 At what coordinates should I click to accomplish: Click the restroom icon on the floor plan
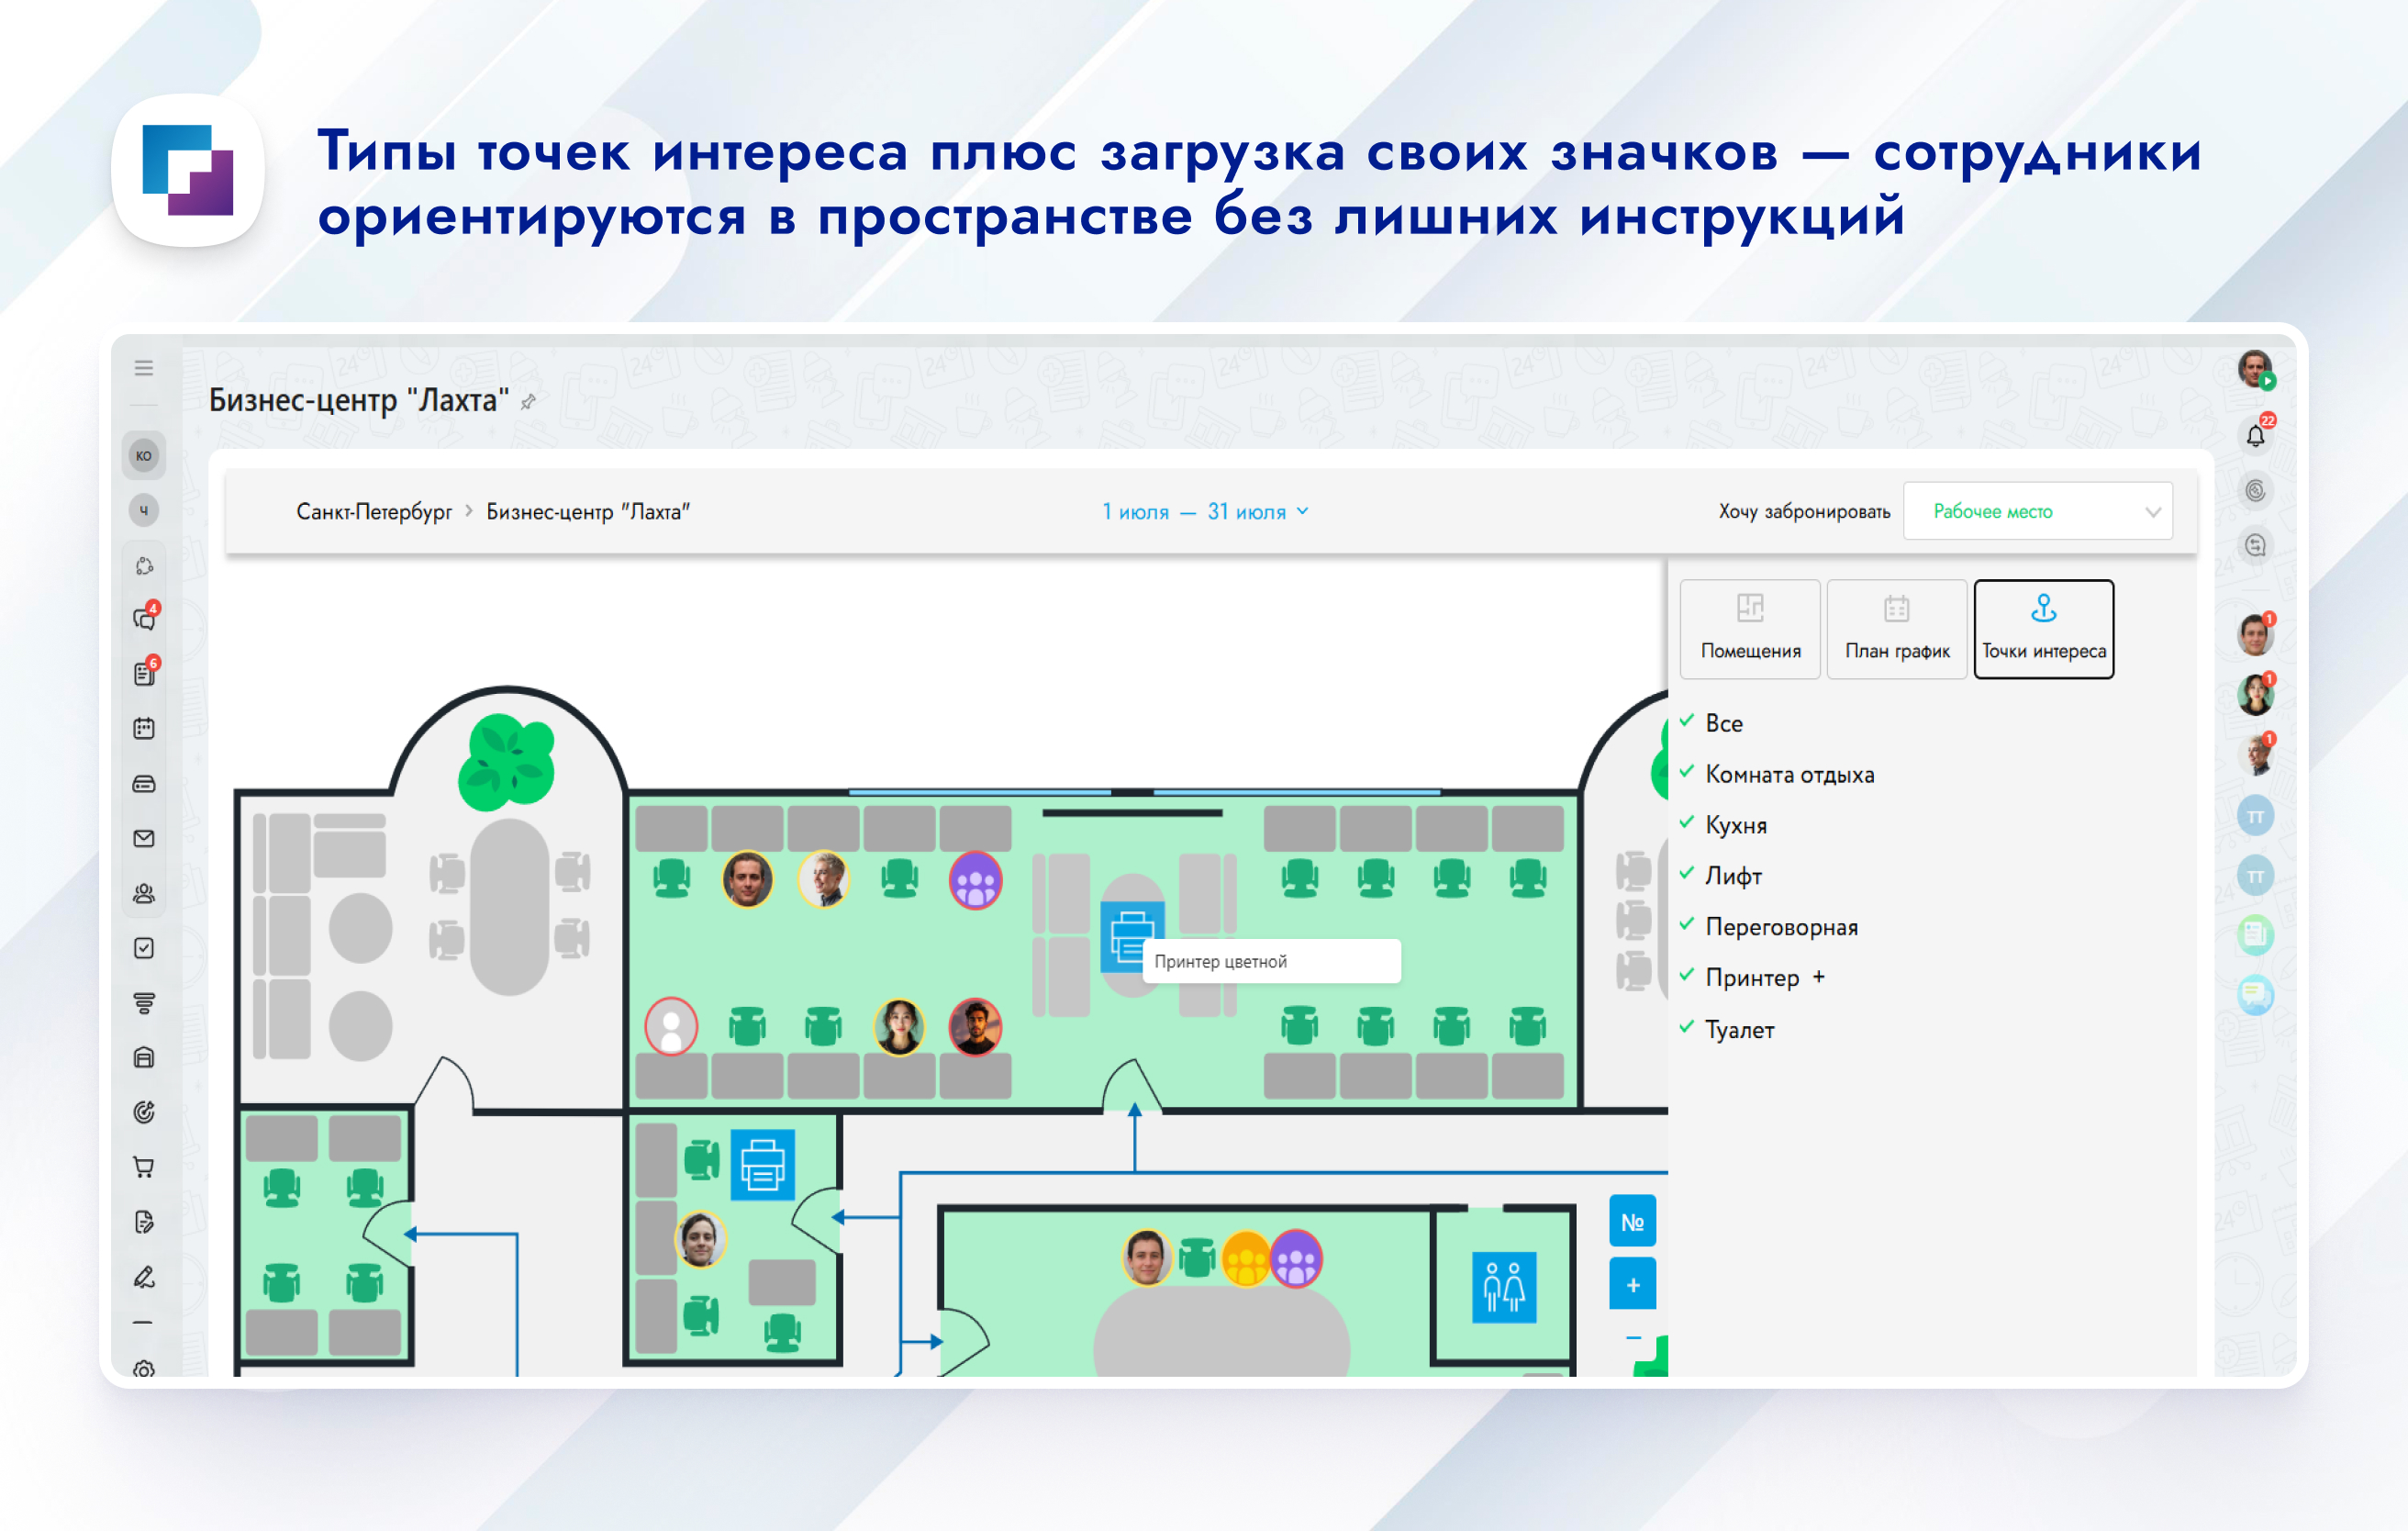[x=1503, y=1287]
